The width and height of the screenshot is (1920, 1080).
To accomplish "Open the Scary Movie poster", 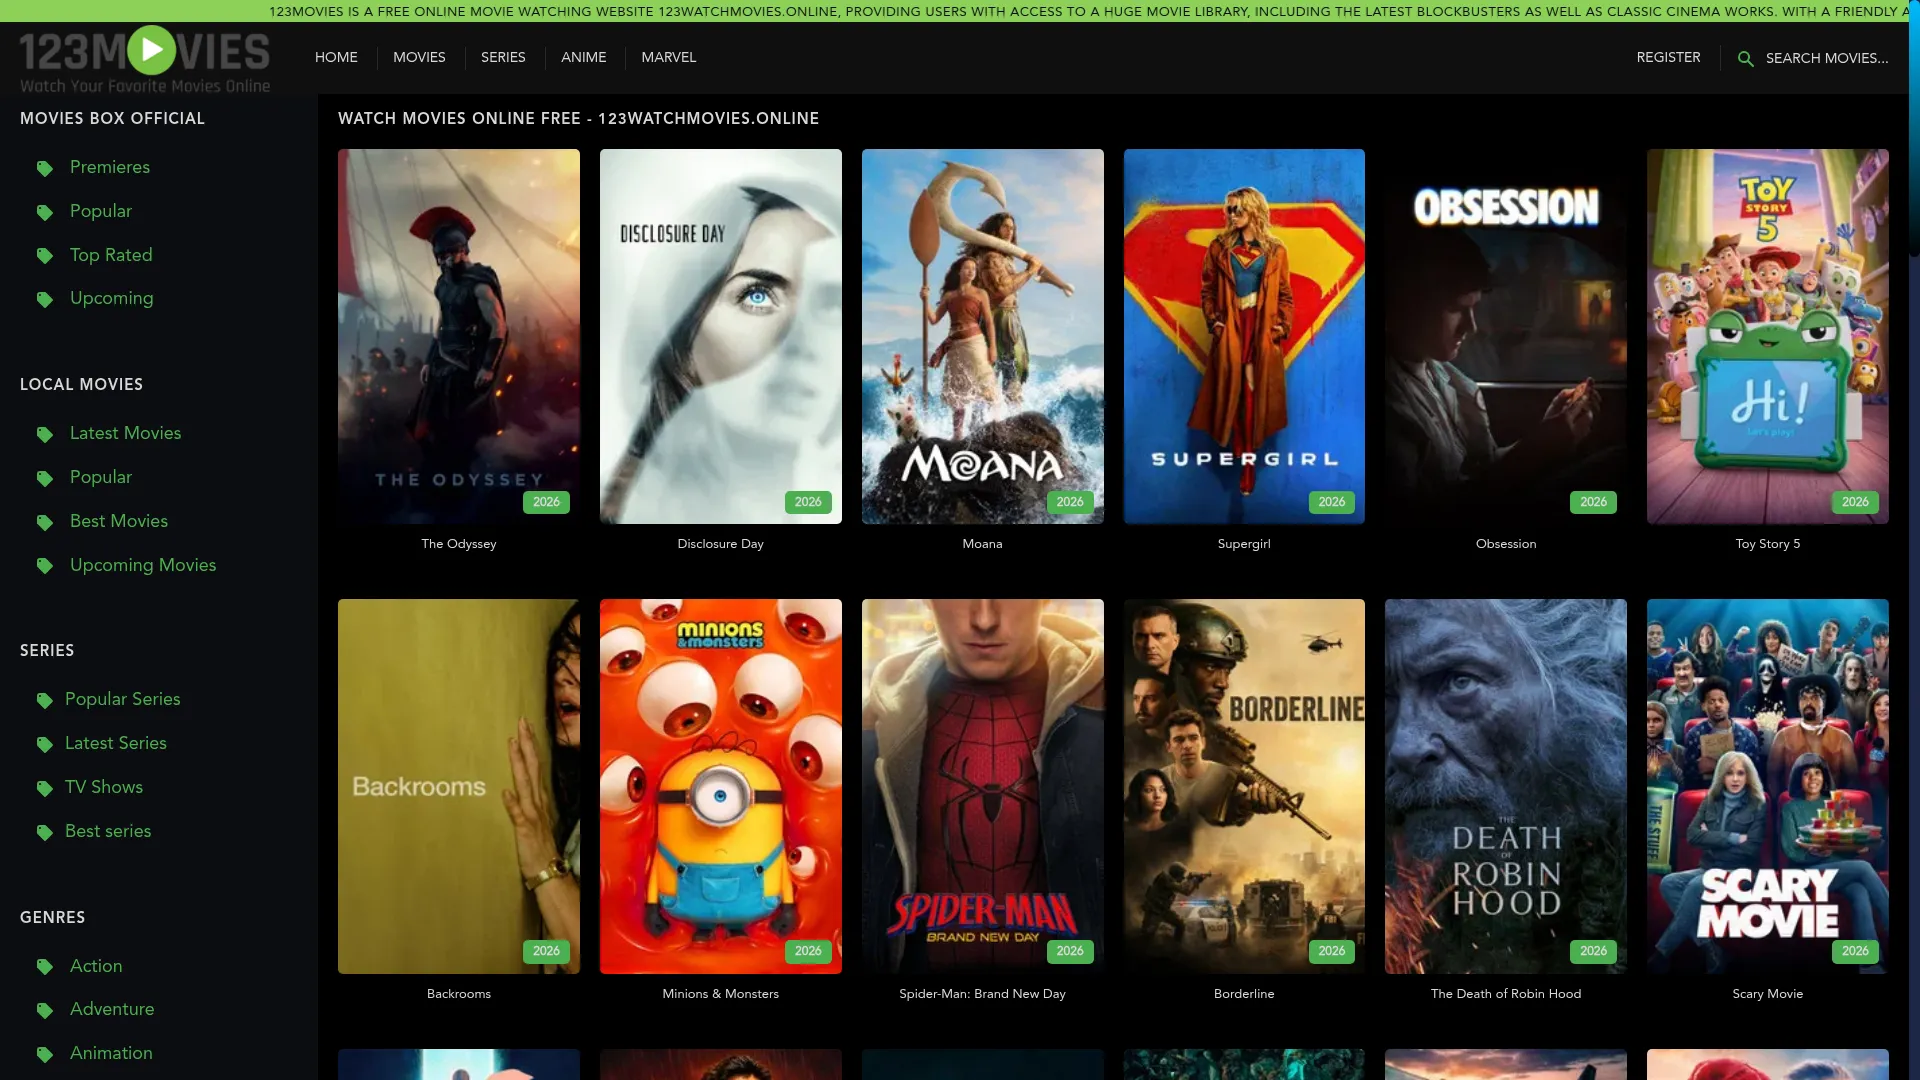I will [1768, 786].
